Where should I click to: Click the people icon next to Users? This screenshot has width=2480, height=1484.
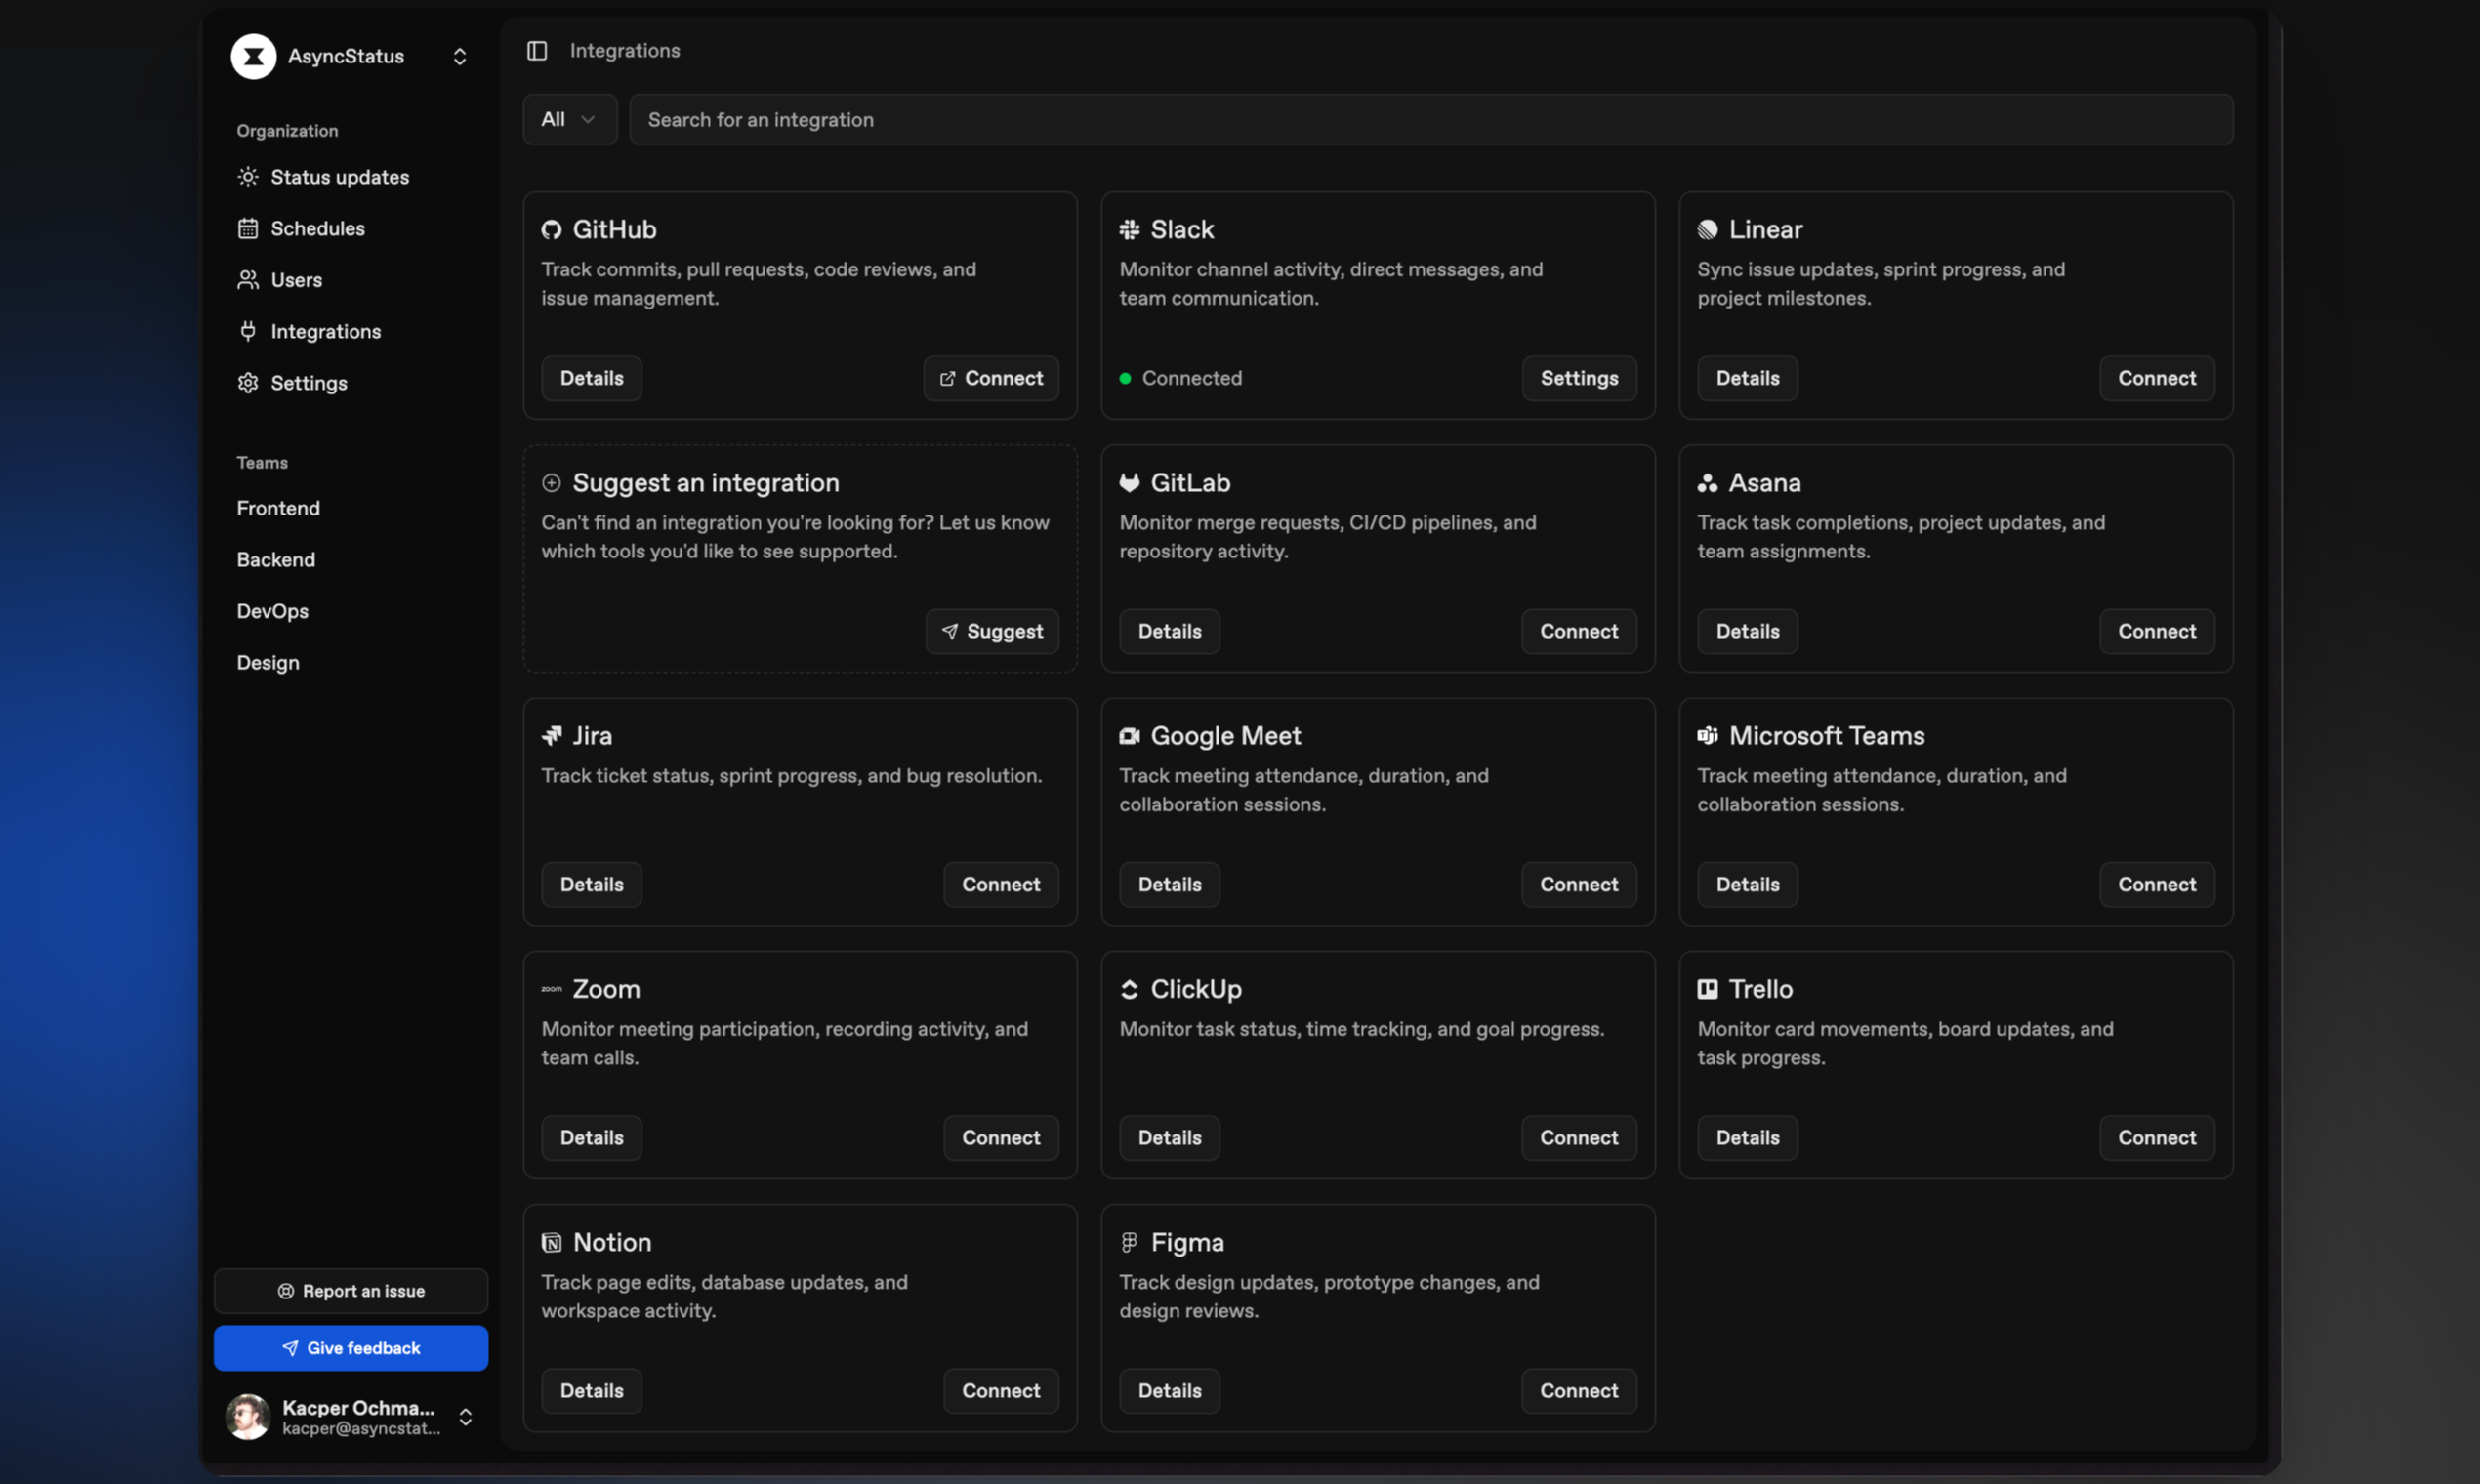248,280
